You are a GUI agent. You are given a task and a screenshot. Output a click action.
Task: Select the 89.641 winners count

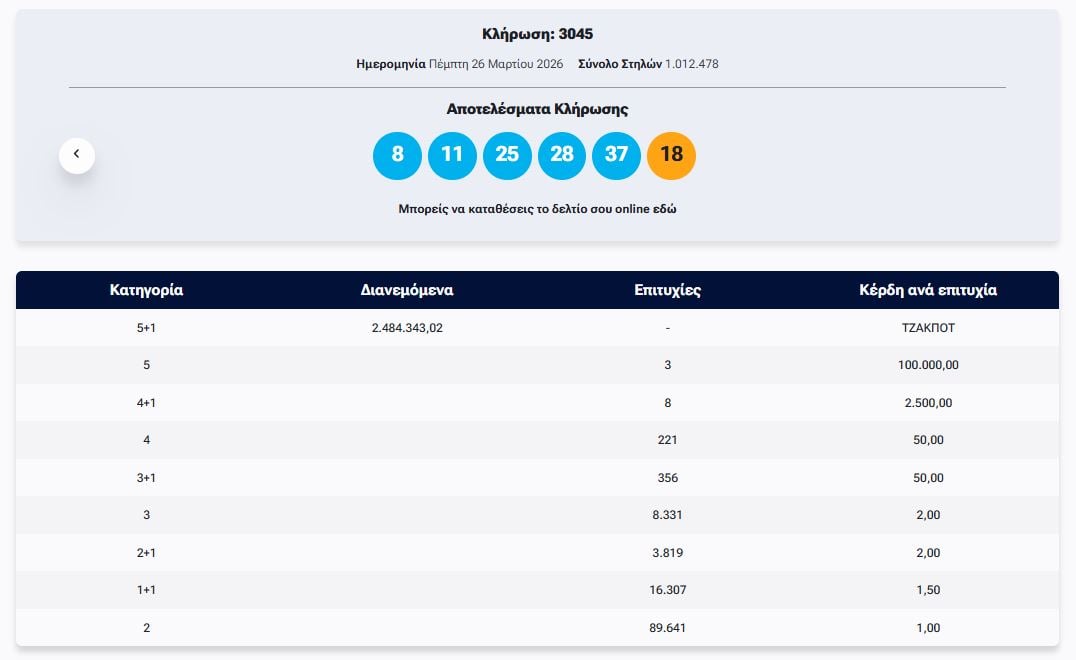coord(667,628)
